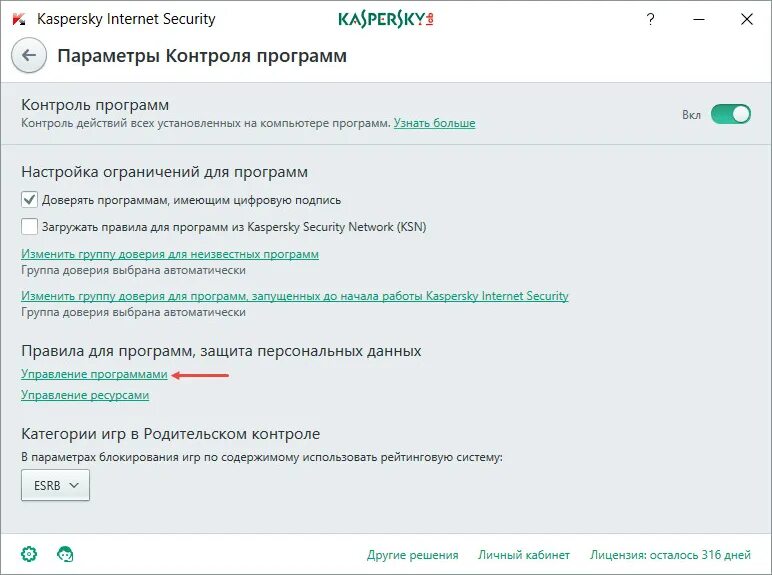Minimize the Kaspersky Internet Security window

coord(699,19)
